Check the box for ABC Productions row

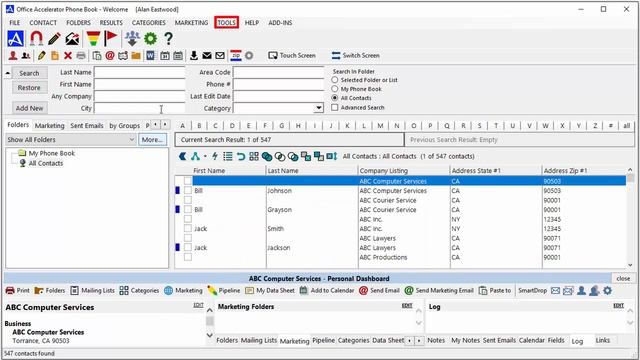tap(188, 257)
